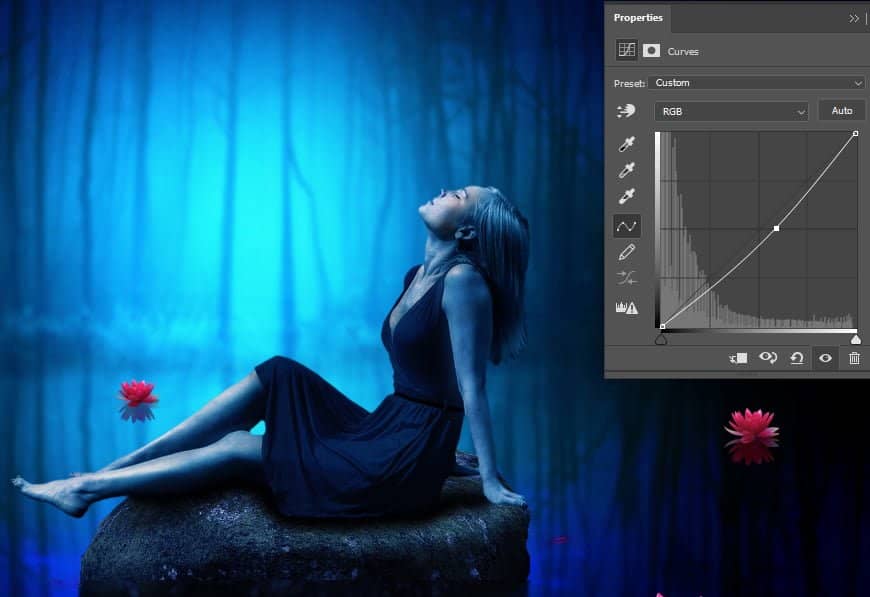The width and height of the screenshot is (870, 597).
Task: Select the edit points curve tool
Action: tap(627, 226)
